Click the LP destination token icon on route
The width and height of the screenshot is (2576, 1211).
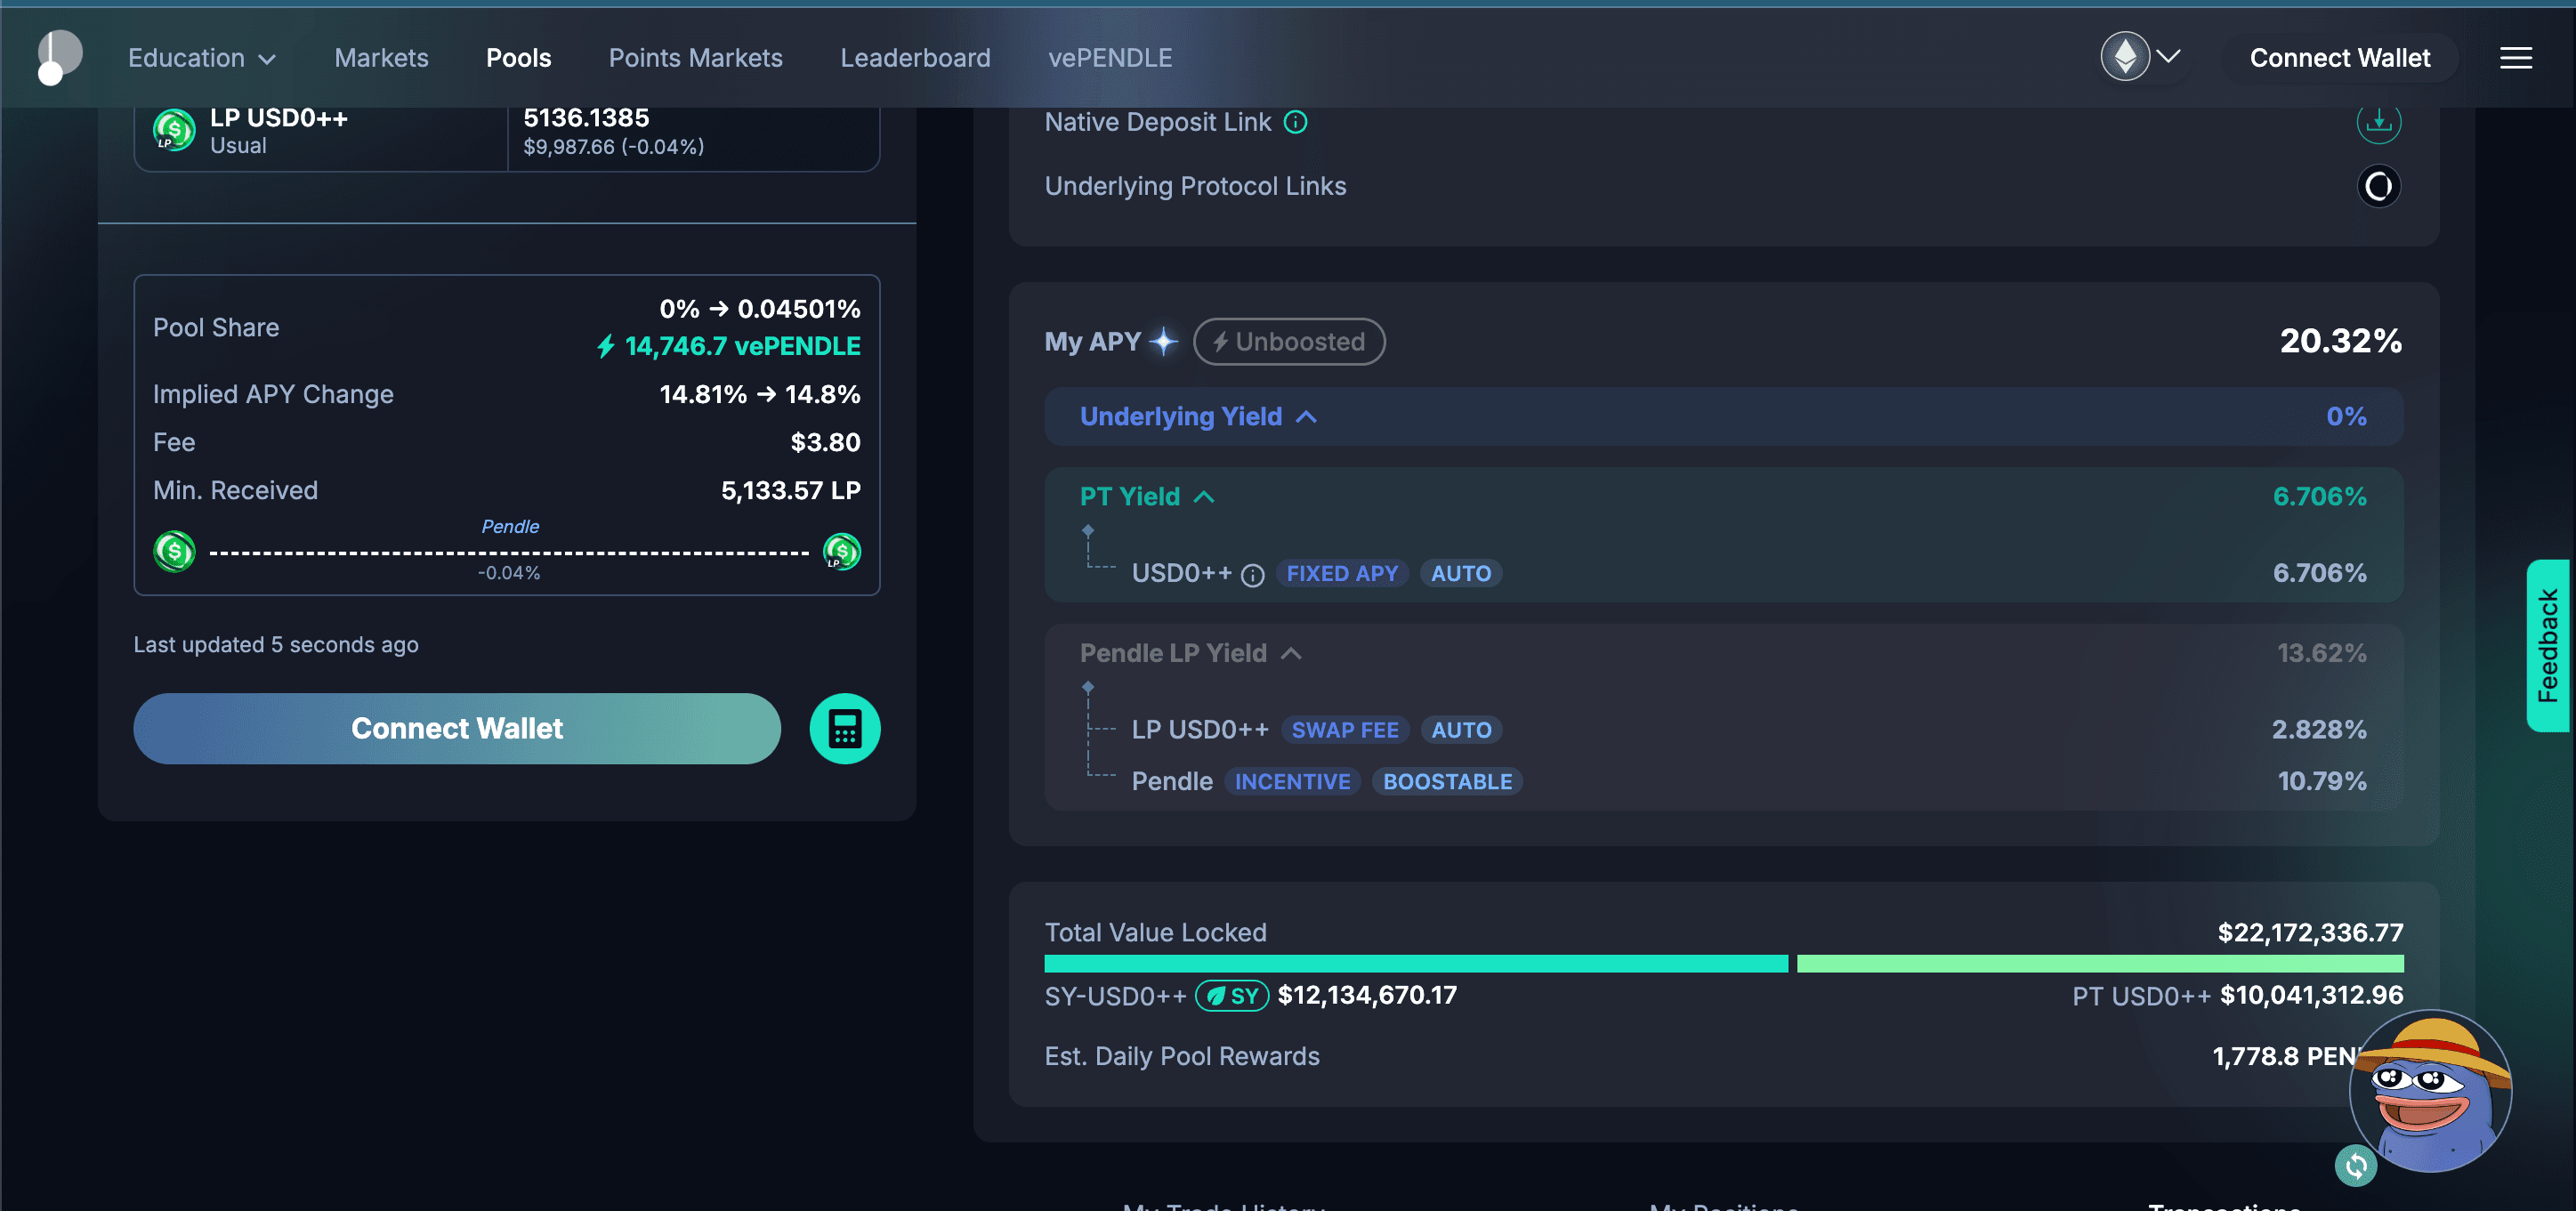tap(842, 551)
